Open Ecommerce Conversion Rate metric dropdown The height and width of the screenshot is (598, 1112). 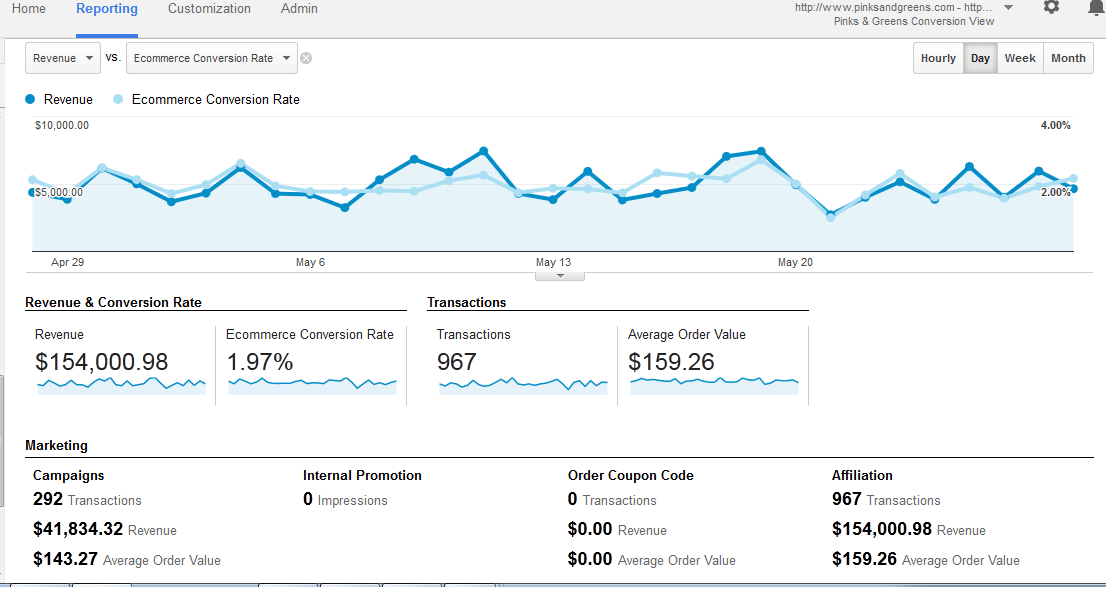(x=212, y=58)
